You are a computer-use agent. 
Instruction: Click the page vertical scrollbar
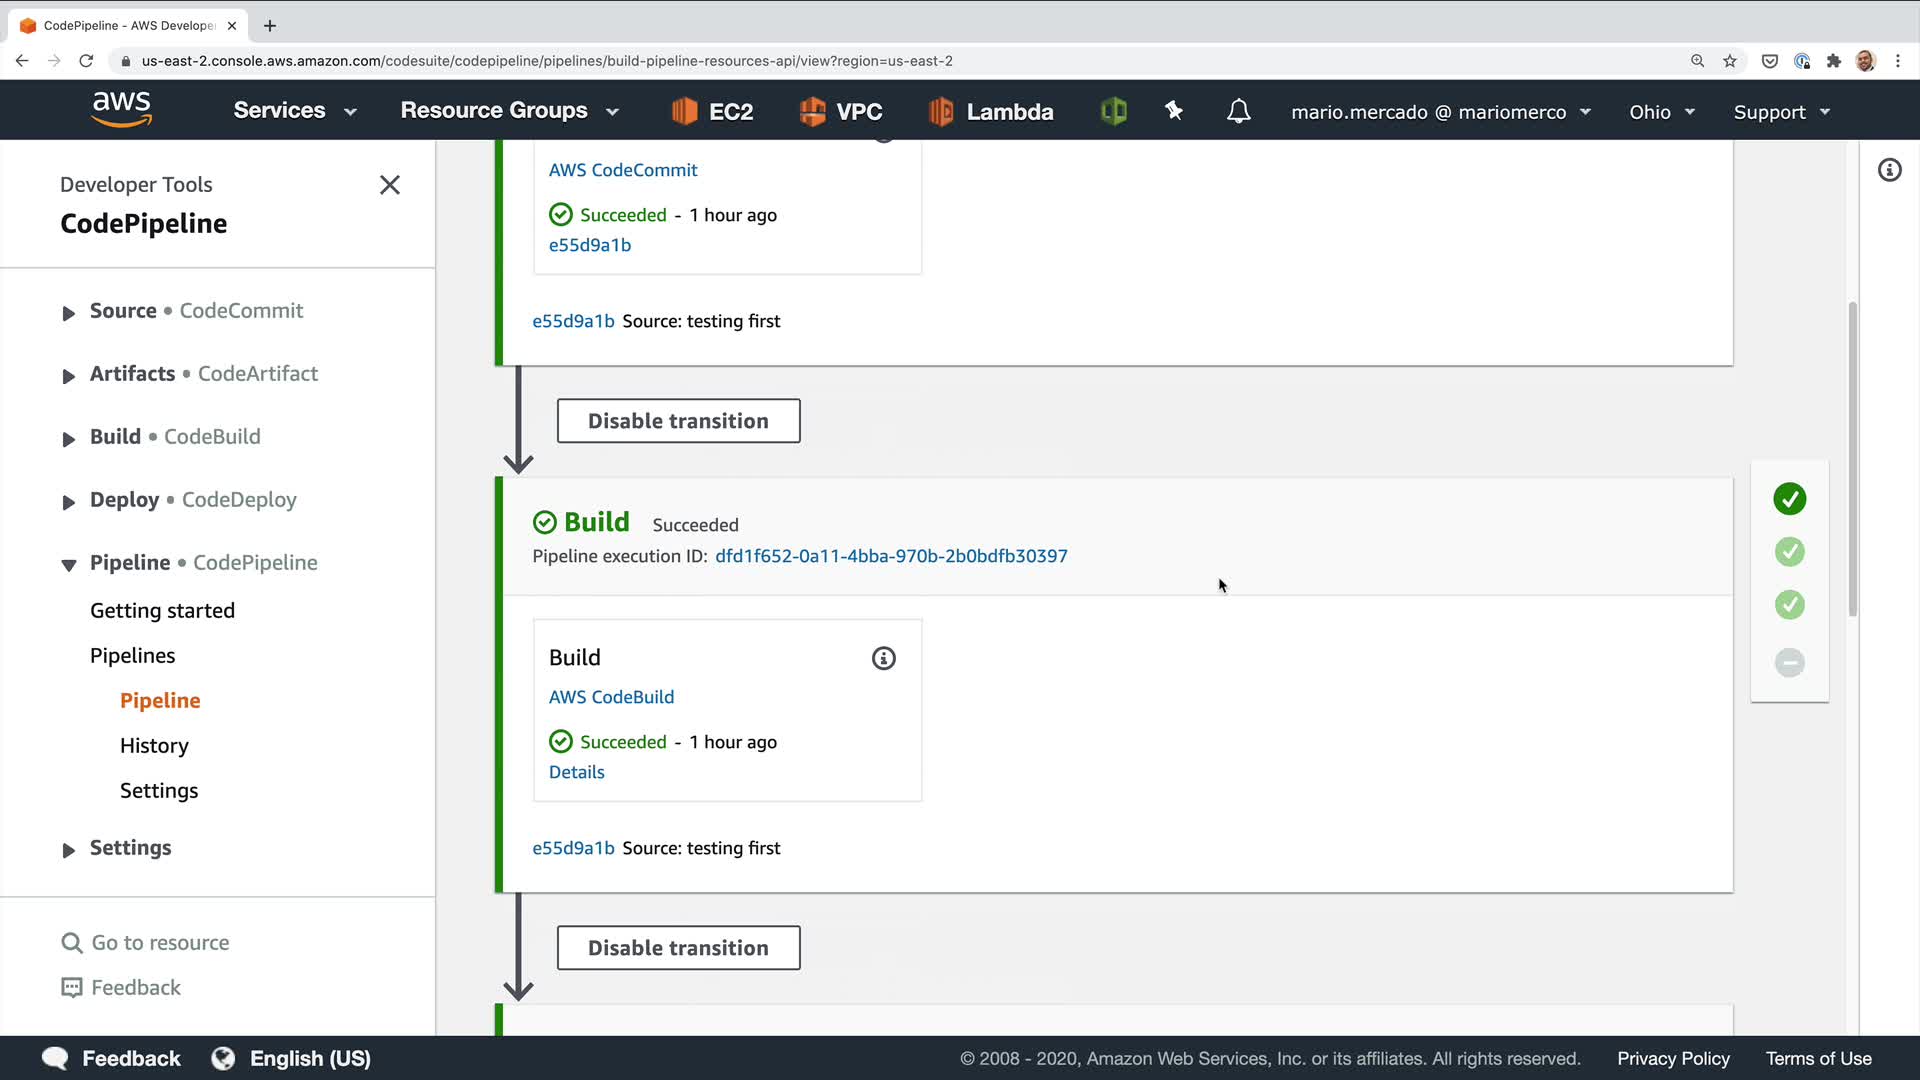click(x=1852, y=460)
